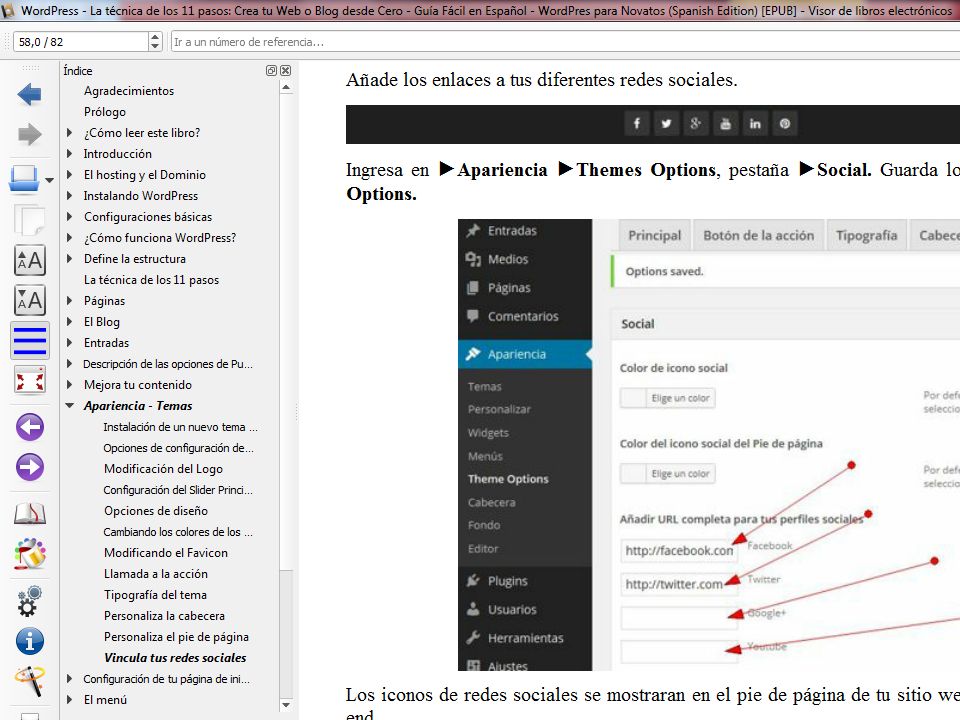Image resolution: width=960 pixels, height=720 pixels.
Task: Click the Increase font size icon
Action: [x=29, y=260]
